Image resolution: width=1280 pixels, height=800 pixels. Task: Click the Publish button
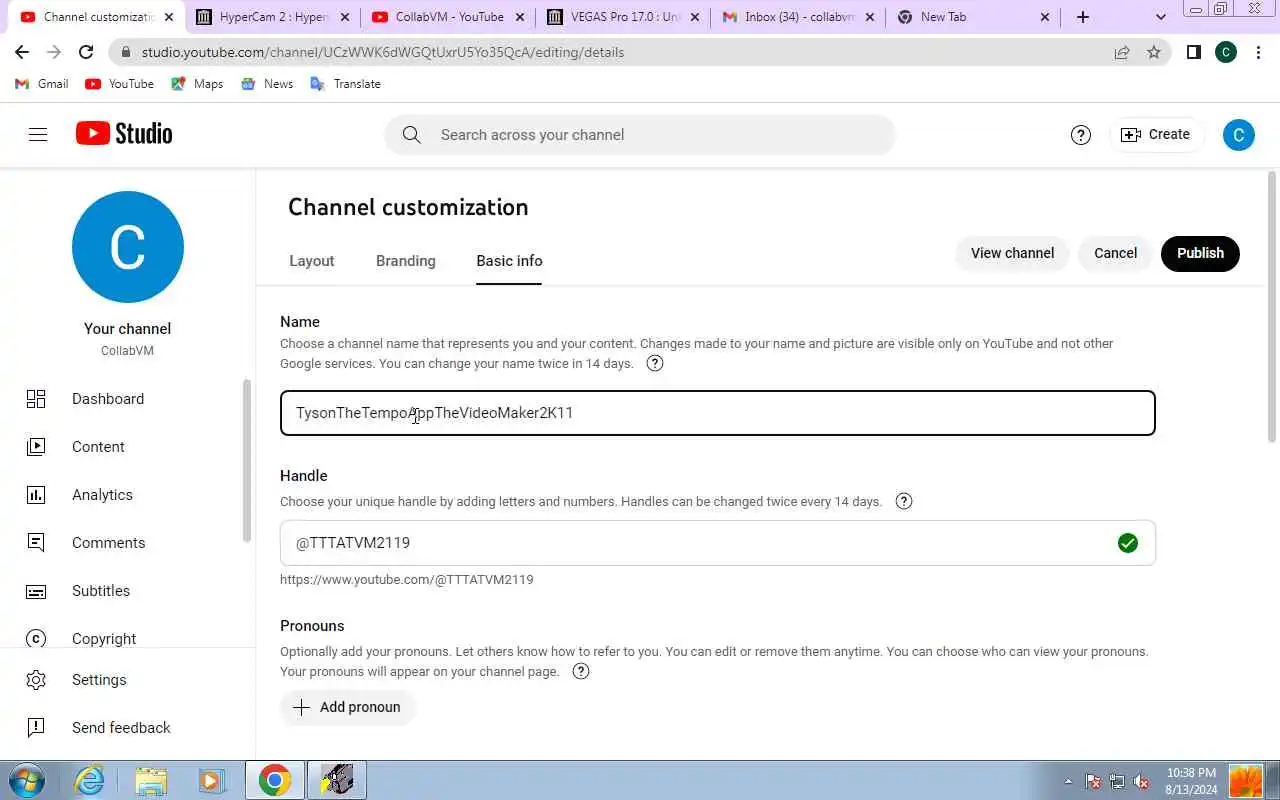point(1200,253)
